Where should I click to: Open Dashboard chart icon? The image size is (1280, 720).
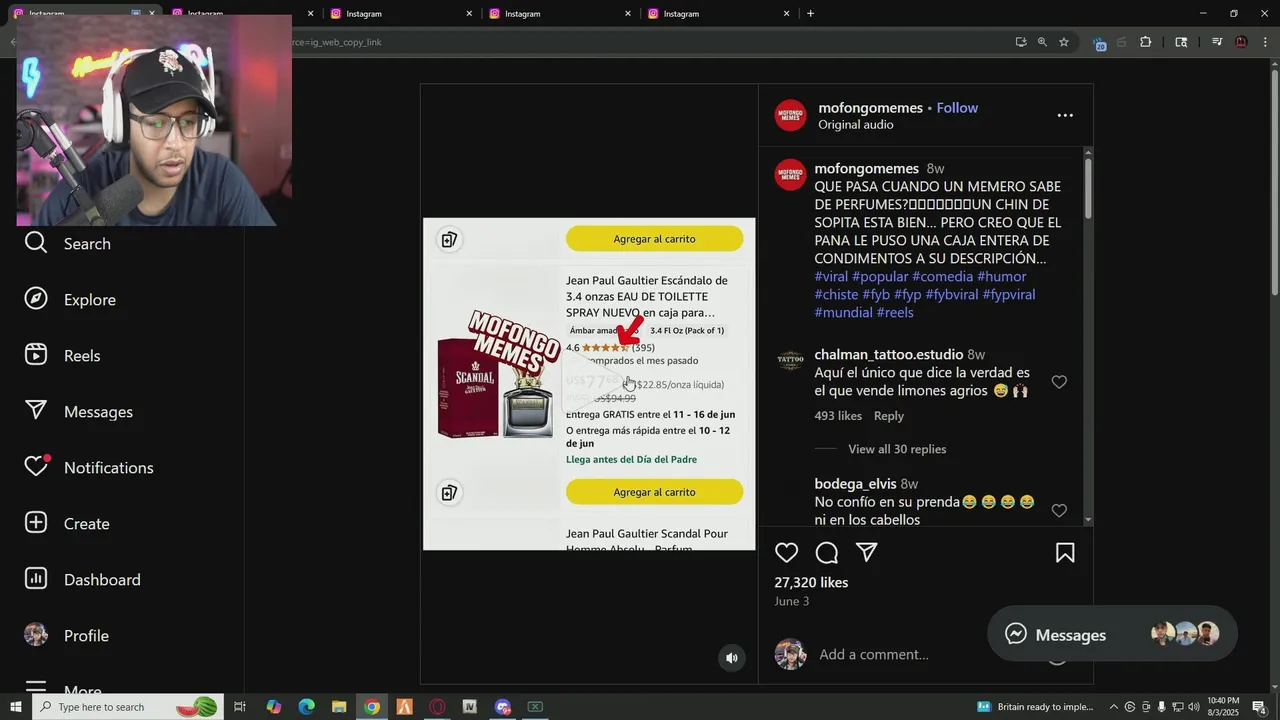[x=36, y=579]
